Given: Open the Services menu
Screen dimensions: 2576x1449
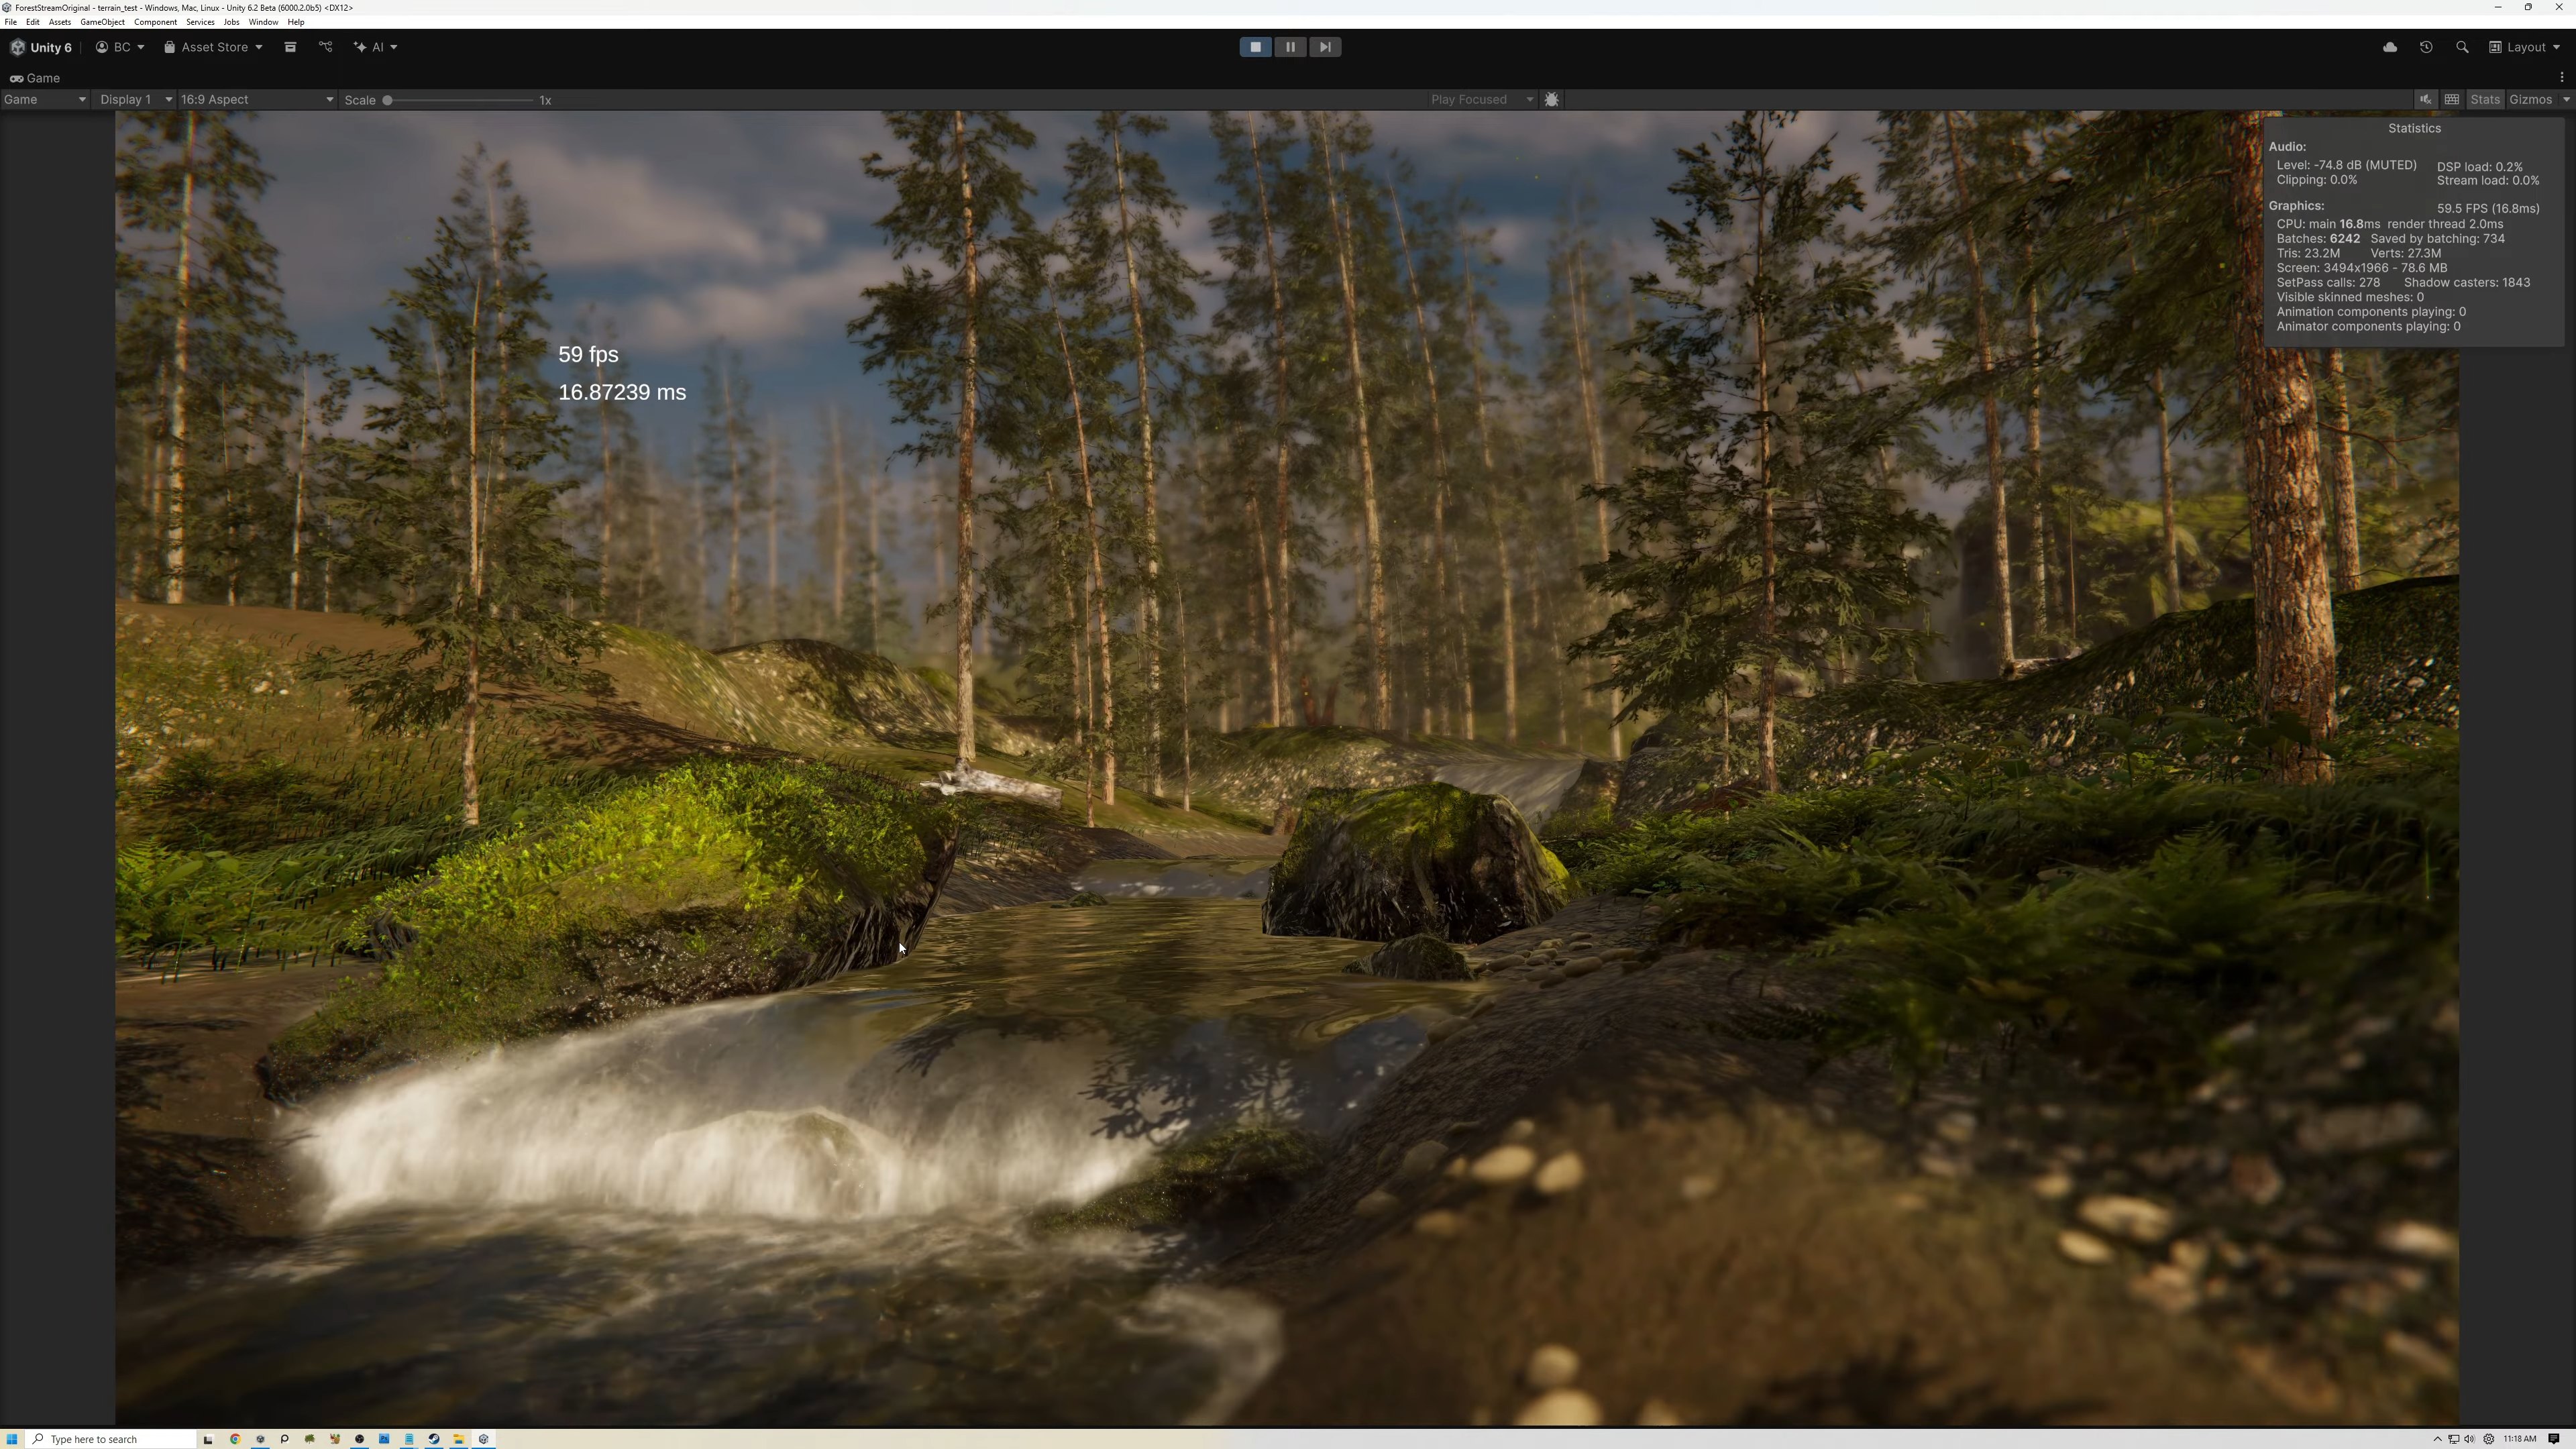Looking at the screenshot, I should pos(200,22).
